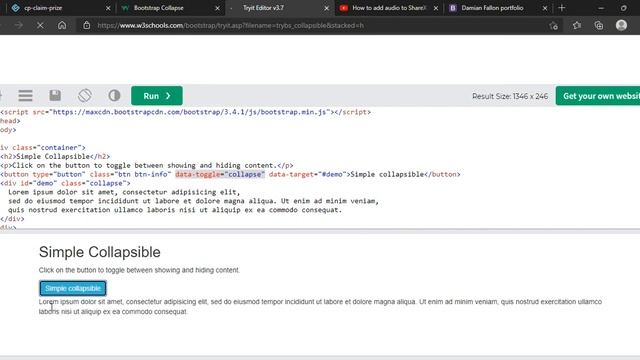
Task: View site info via the lock icon
Action: click(x=87, y=25)
